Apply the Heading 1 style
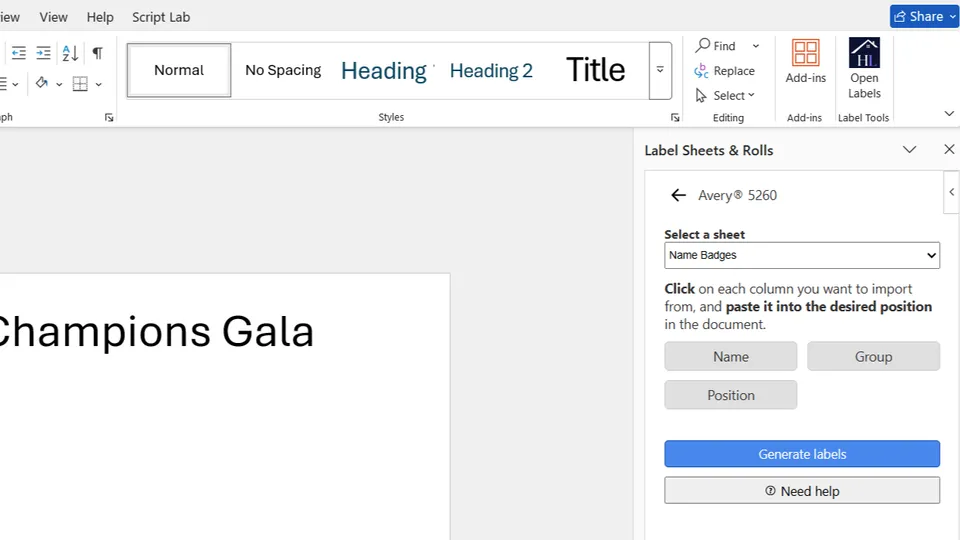The width and height of the screenshot is (960, 540). (384, 70)
